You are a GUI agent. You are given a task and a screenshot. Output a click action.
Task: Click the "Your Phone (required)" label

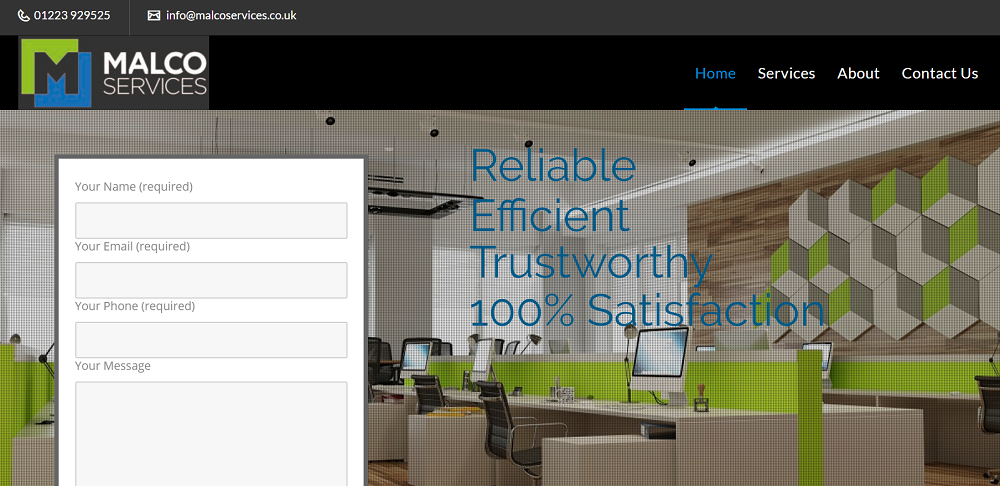[x=135, y=306]
